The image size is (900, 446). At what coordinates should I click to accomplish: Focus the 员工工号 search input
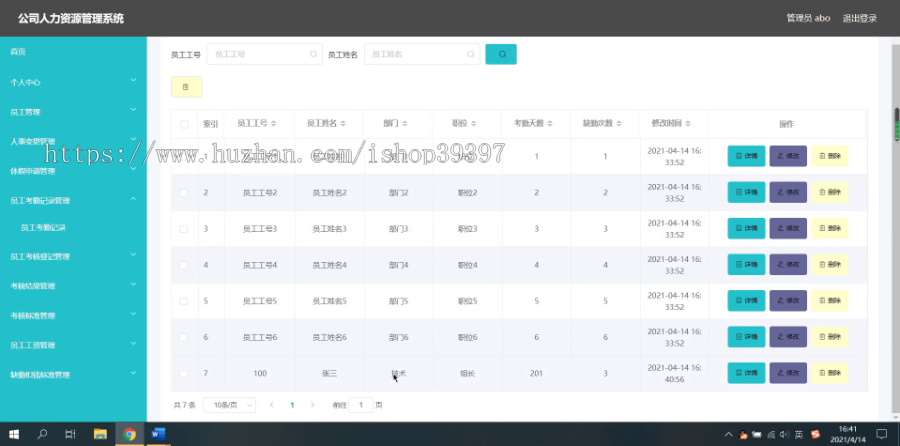[265, 55]
